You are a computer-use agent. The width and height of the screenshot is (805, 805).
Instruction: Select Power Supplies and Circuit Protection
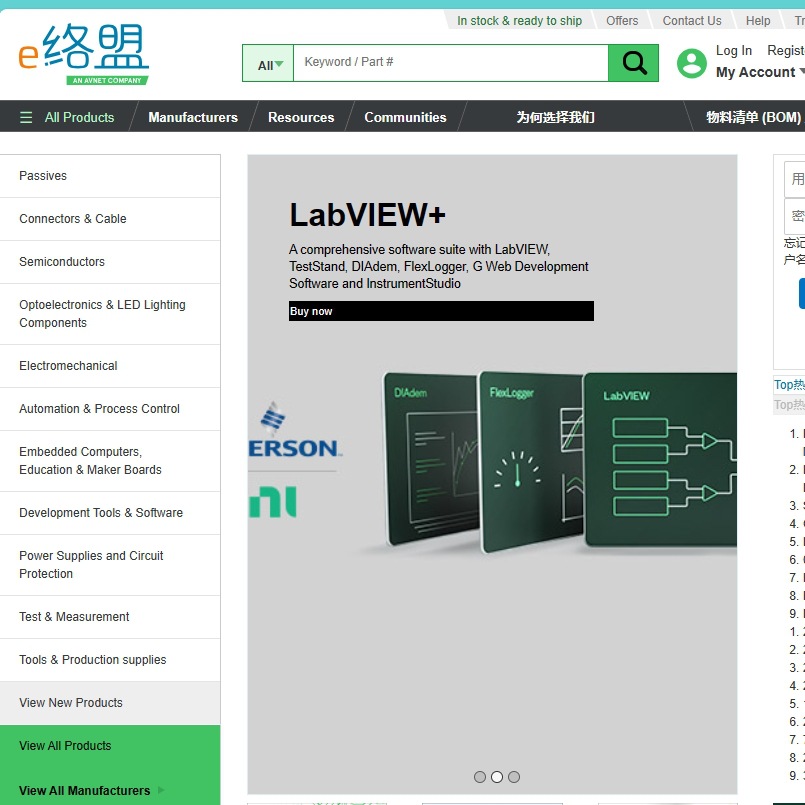pos(110,565)
